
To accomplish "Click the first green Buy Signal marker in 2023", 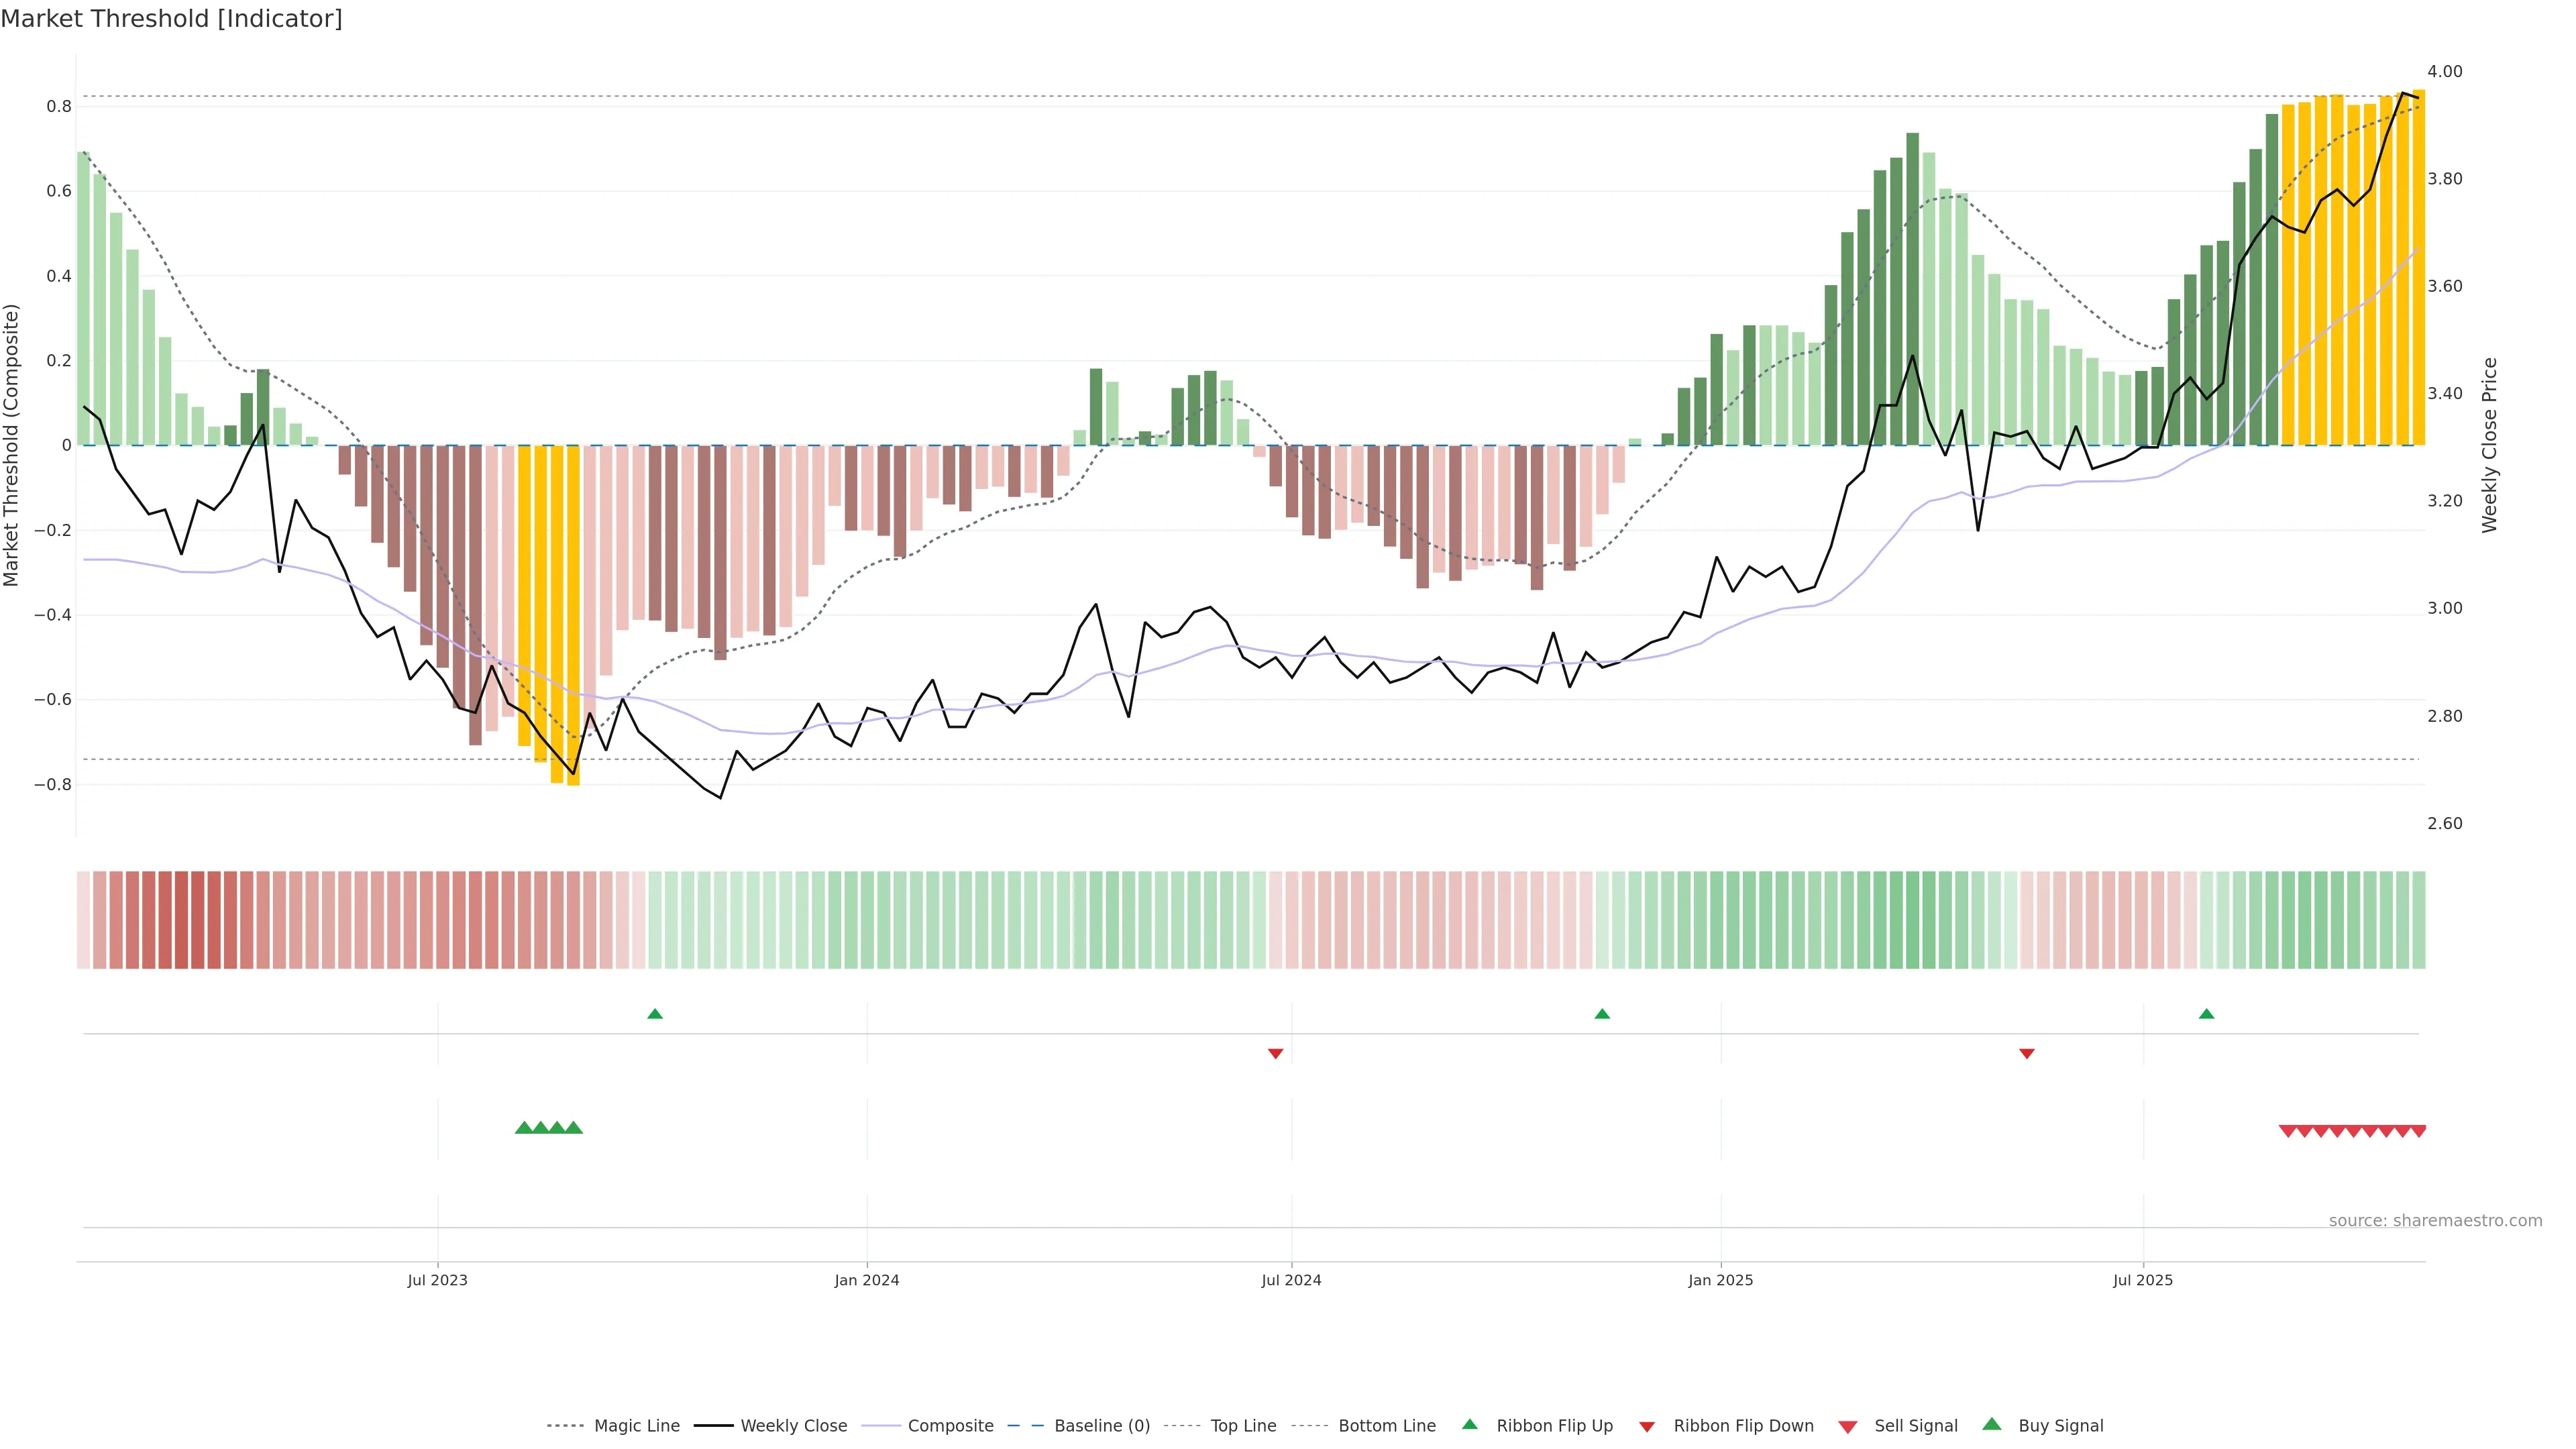I will pos(523,1128).
